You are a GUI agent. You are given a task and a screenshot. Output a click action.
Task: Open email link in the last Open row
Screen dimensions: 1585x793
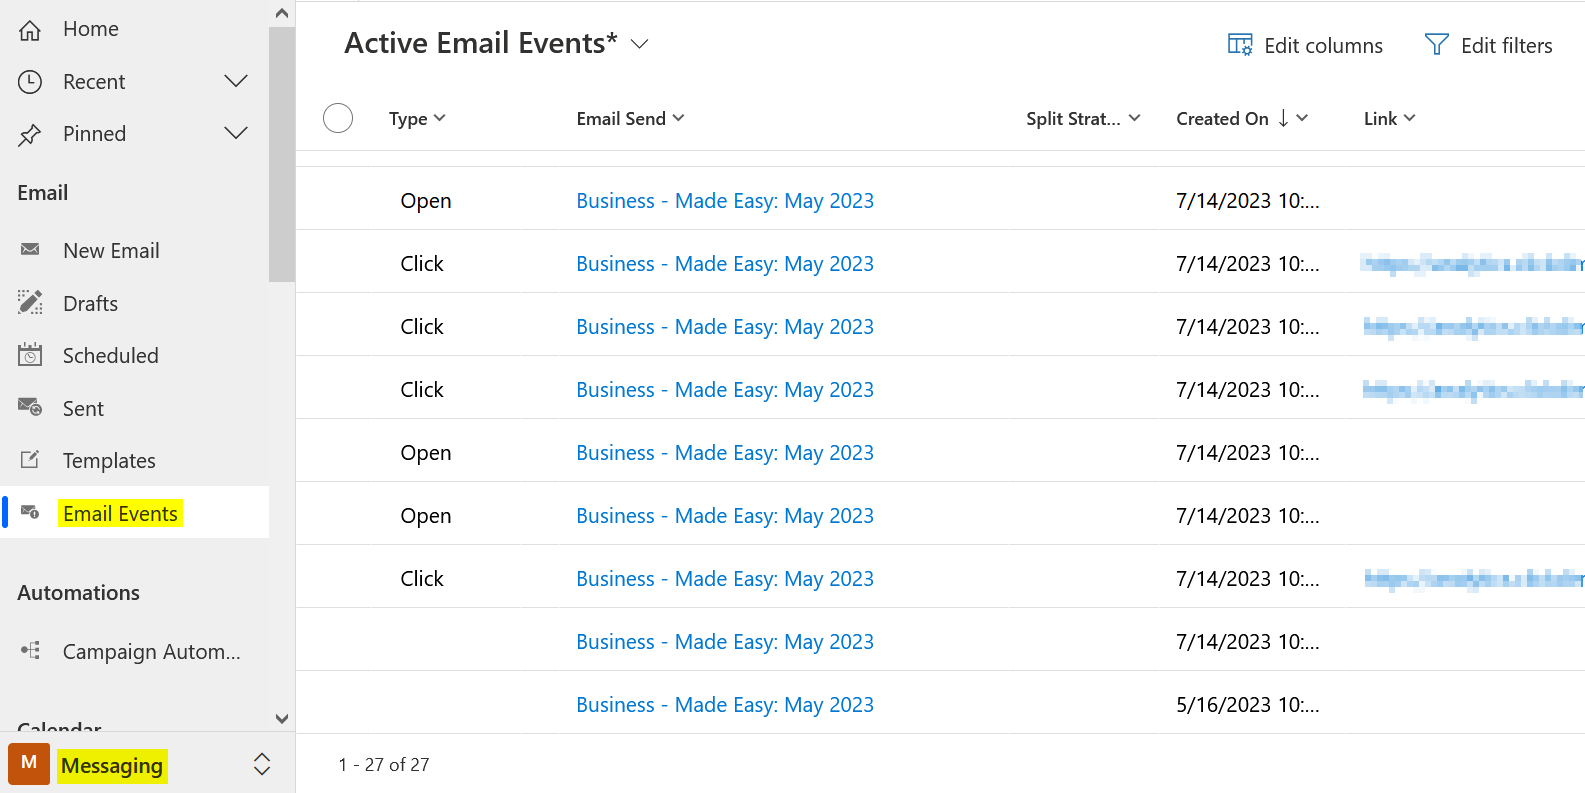pyautogui.click(x=725, y=516)
